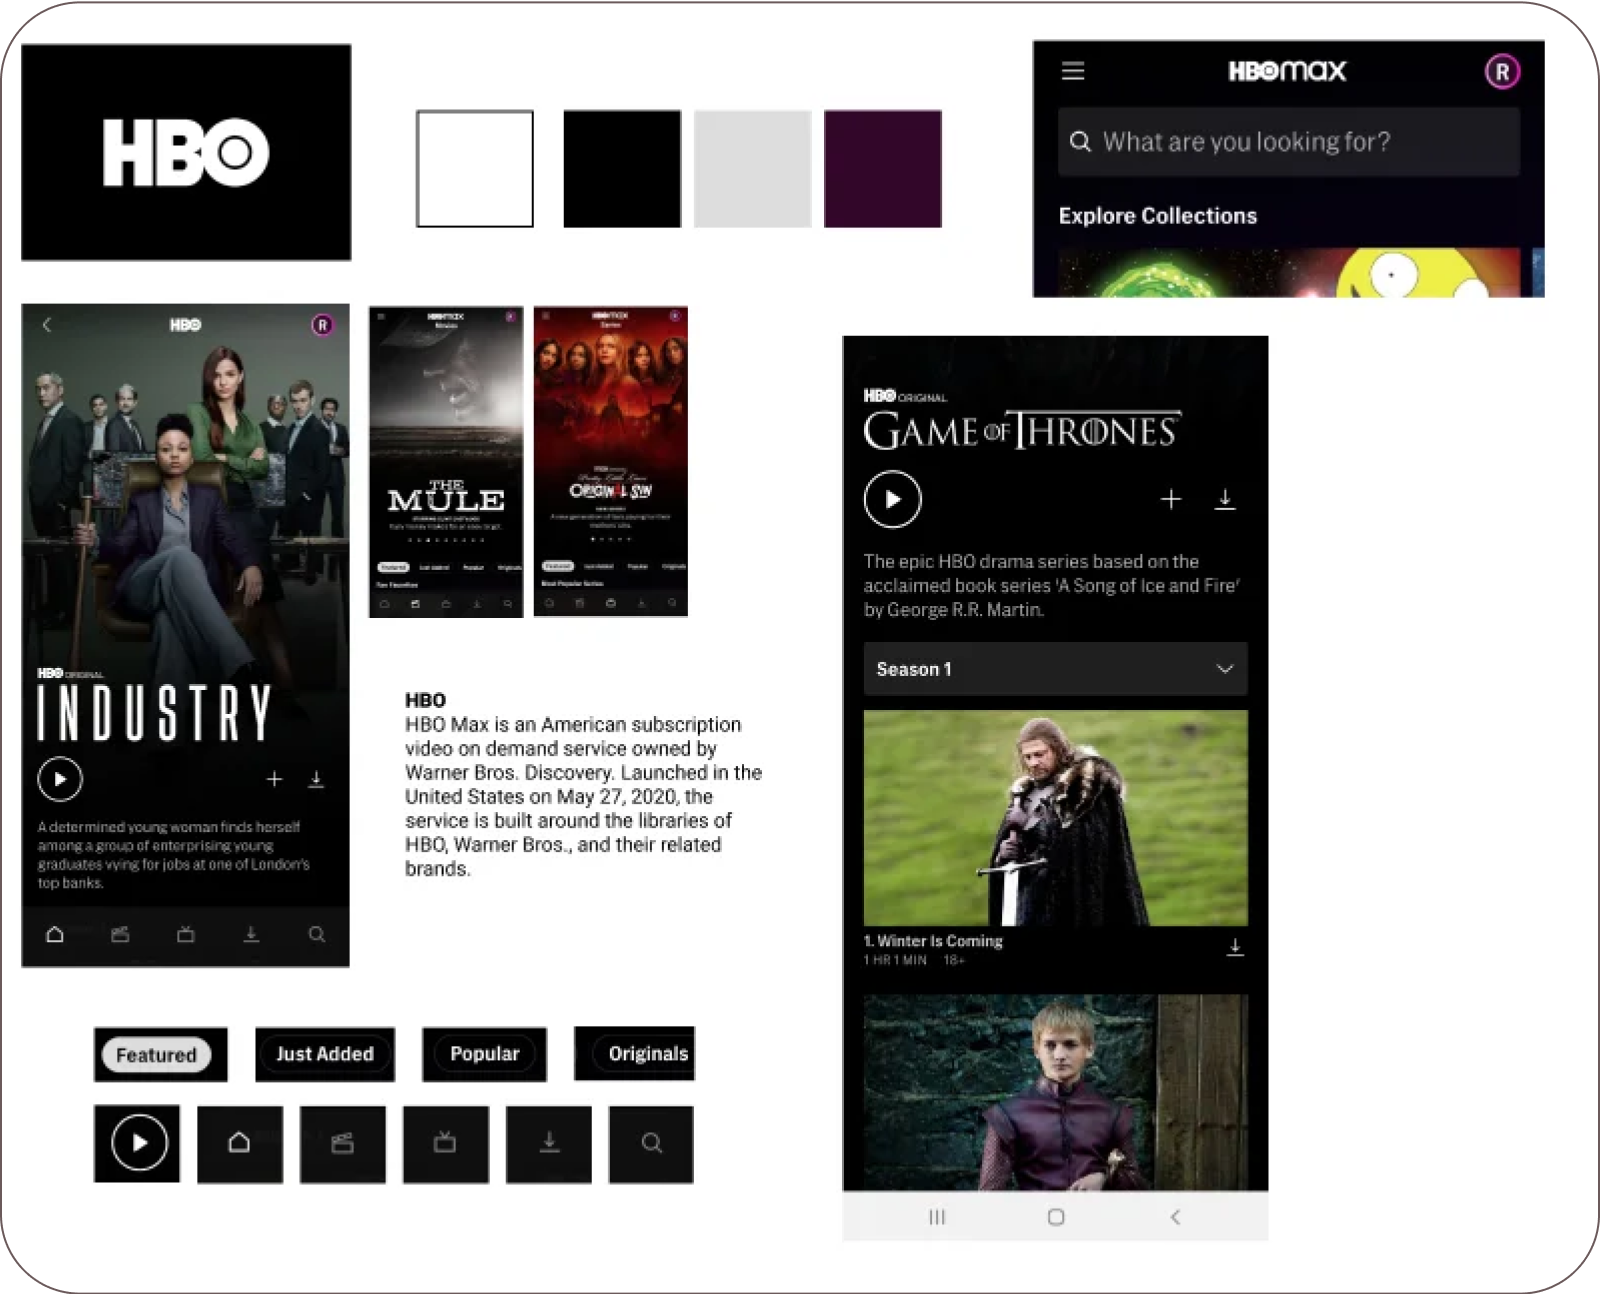This screenshot has height=1294, width=1600.
Task: Tap TV series icon in Industry bottom navigation
Action: click(186, 934)
